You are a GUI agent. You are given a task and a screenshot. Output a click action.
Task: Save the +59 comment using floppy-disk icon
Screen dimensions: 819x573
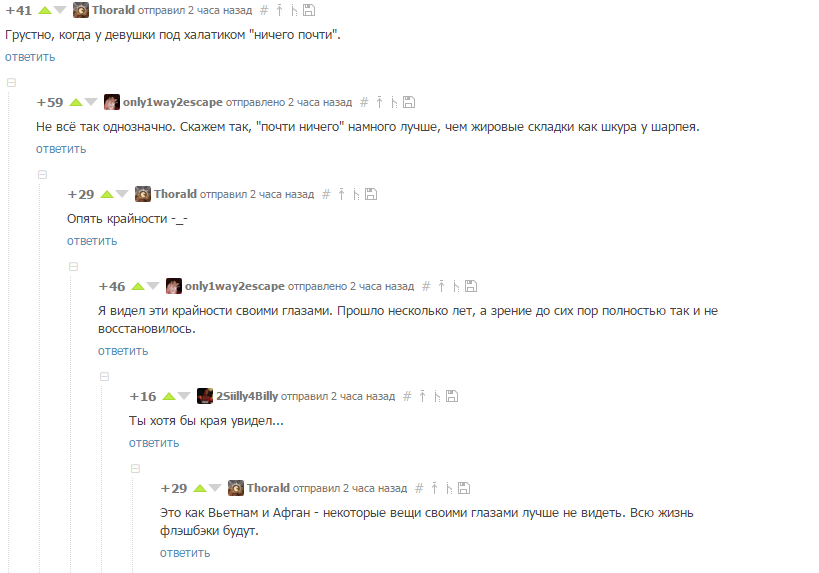pos(409,102)
